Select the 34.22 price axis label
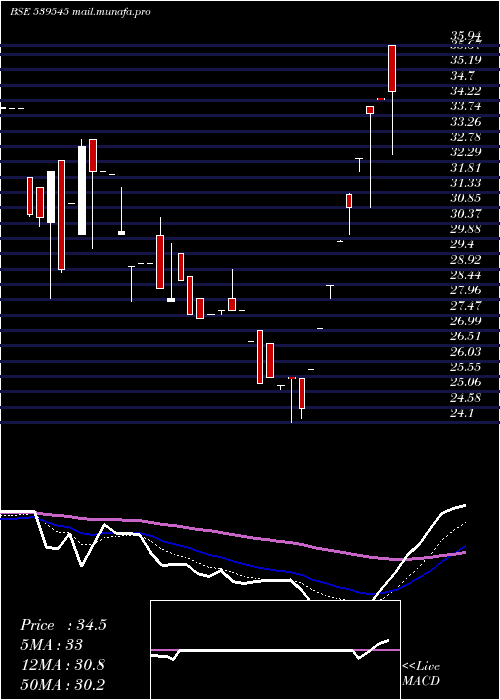 pos(465,91)
